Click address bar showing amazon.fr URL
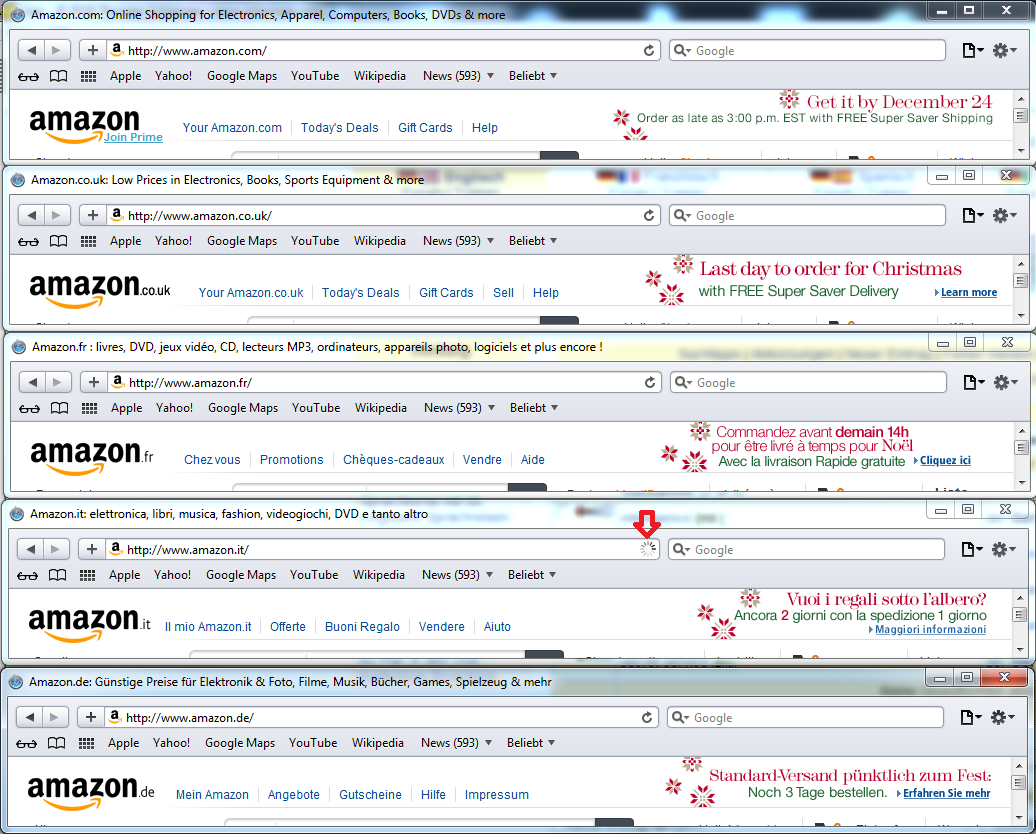1036x834 pixels. coord(385,383)
